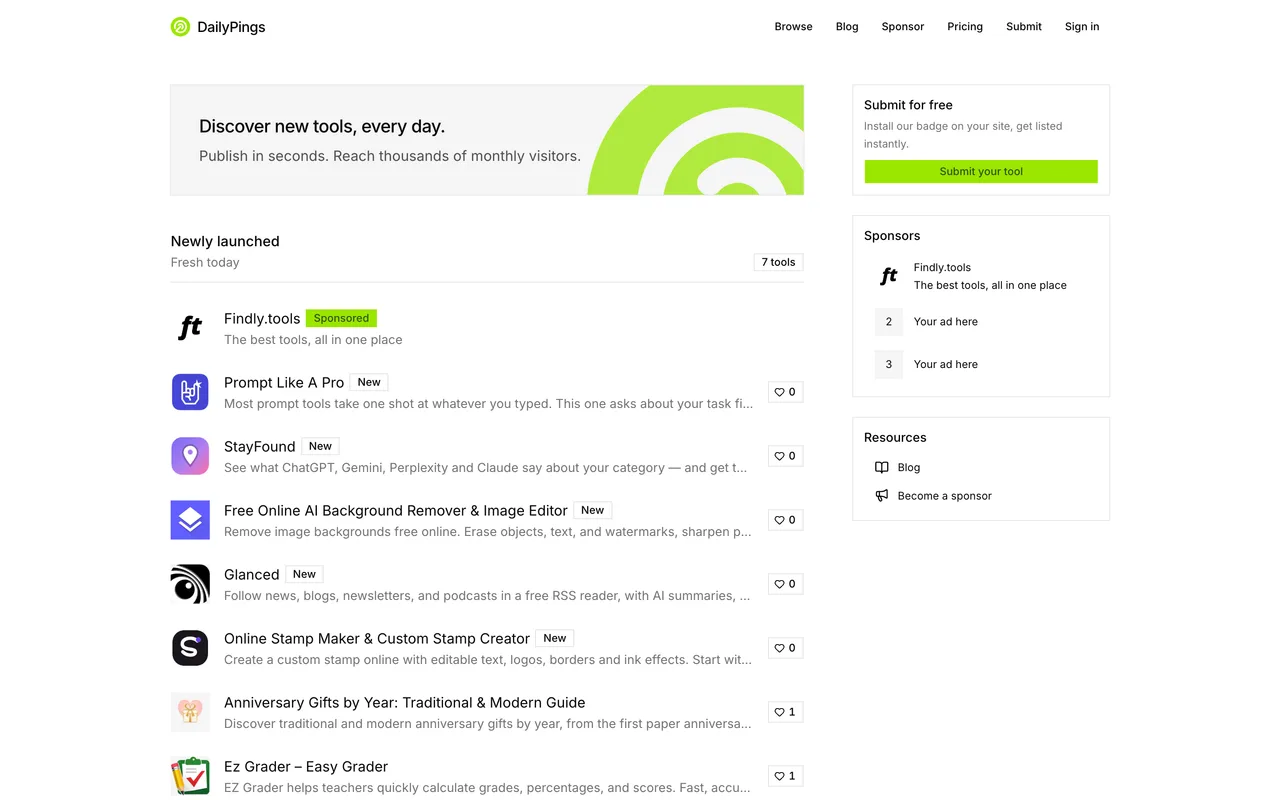
Task: Open Free Online AI Background Remover title
Action: coord(396,510)
